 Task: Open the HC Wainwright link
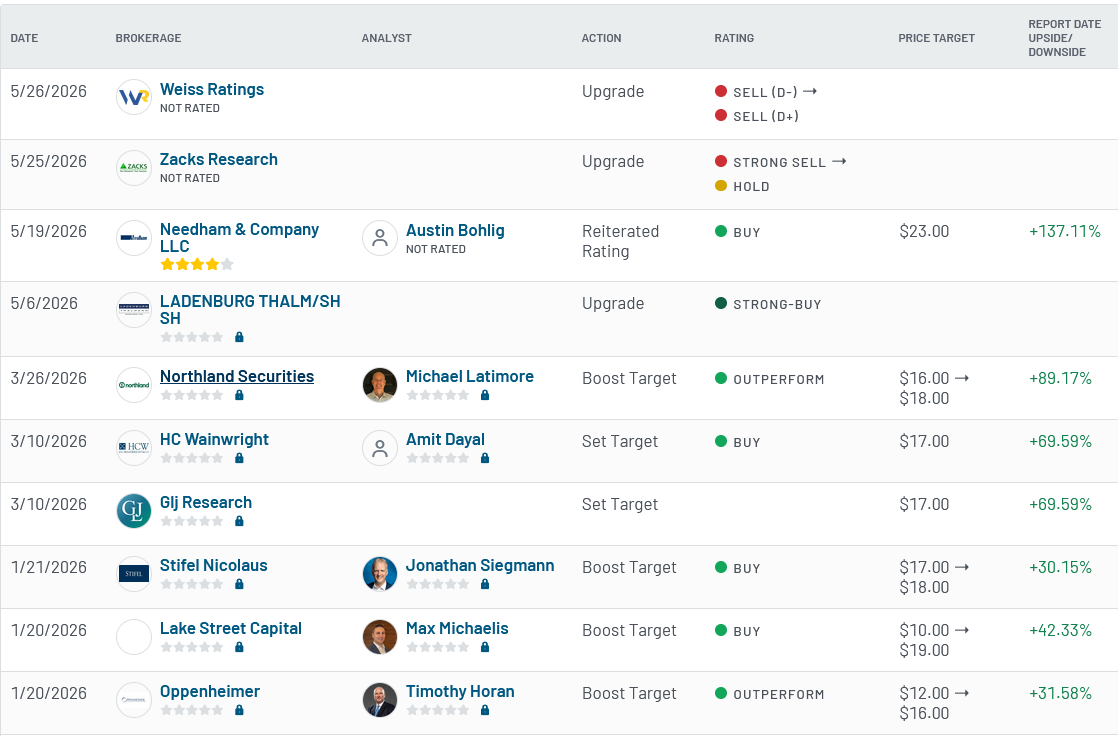(214, 439)
